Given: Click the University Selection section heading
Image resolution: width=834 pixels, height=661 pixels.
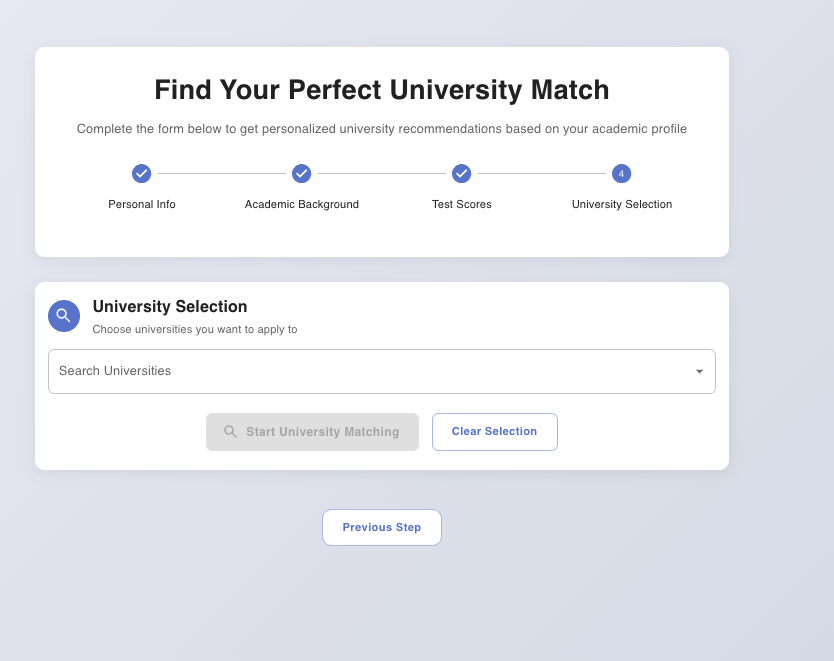Looking at the screenshot, I should pos(170,307).
